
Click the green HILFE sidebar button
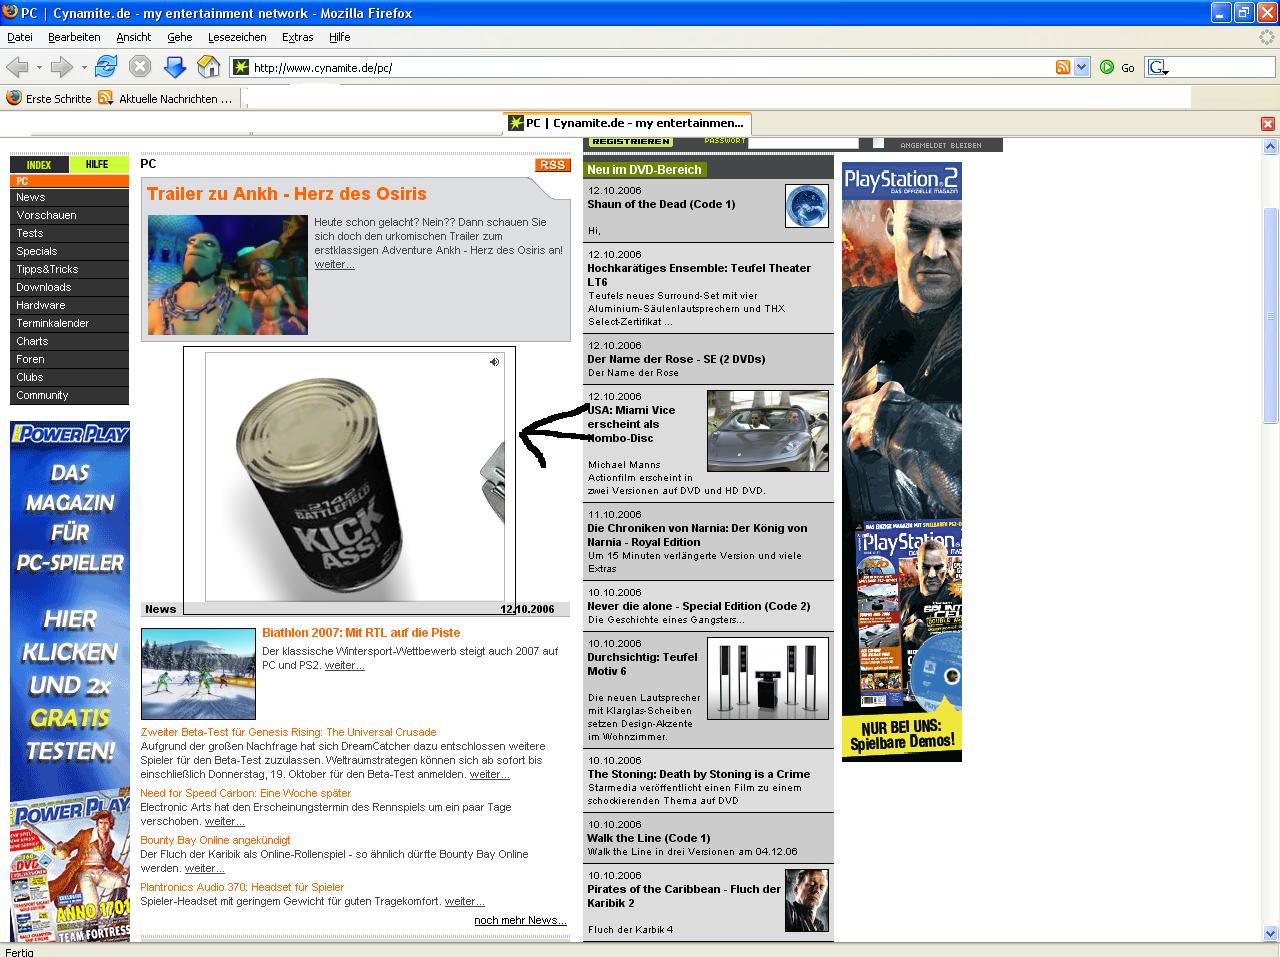(x=98, y=165)
